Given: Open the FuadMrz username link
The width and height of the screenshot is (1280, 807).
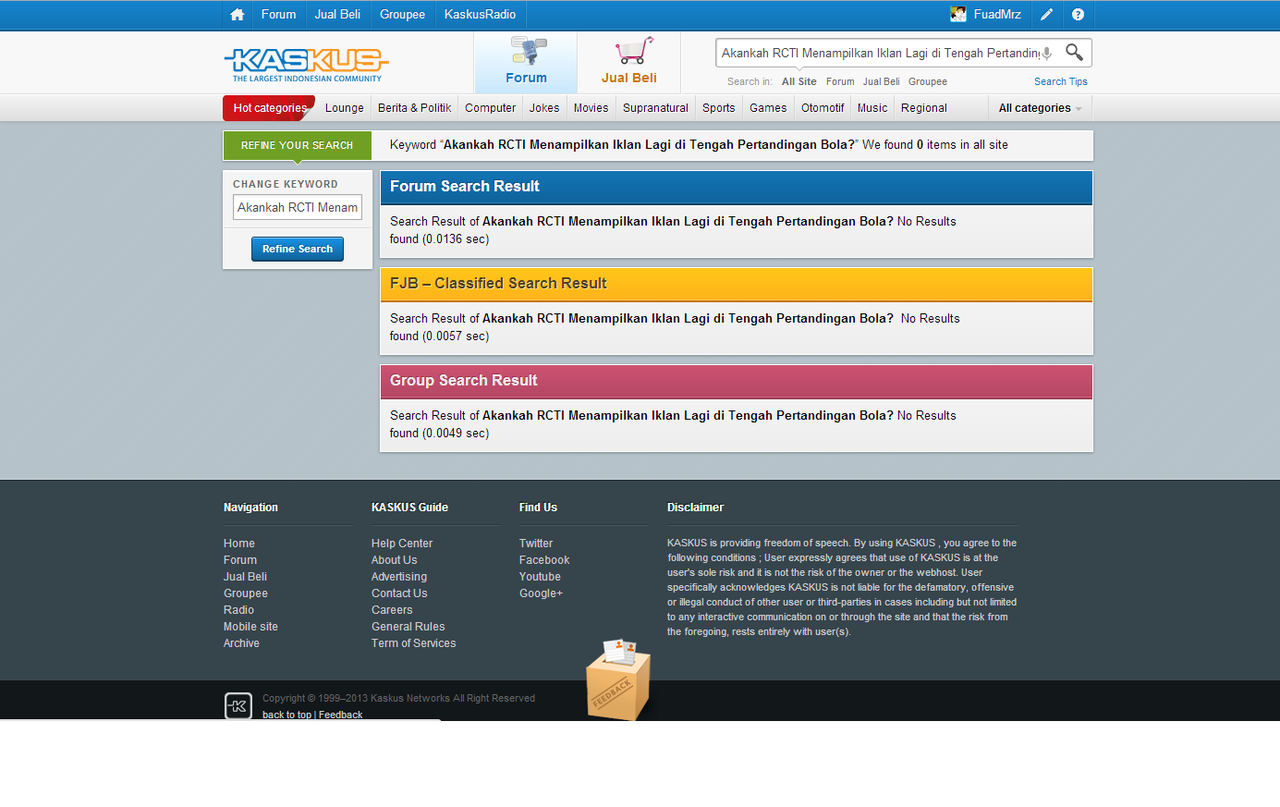Looking at the screenshot, I should pyautogui.click(x=997, y=15).
